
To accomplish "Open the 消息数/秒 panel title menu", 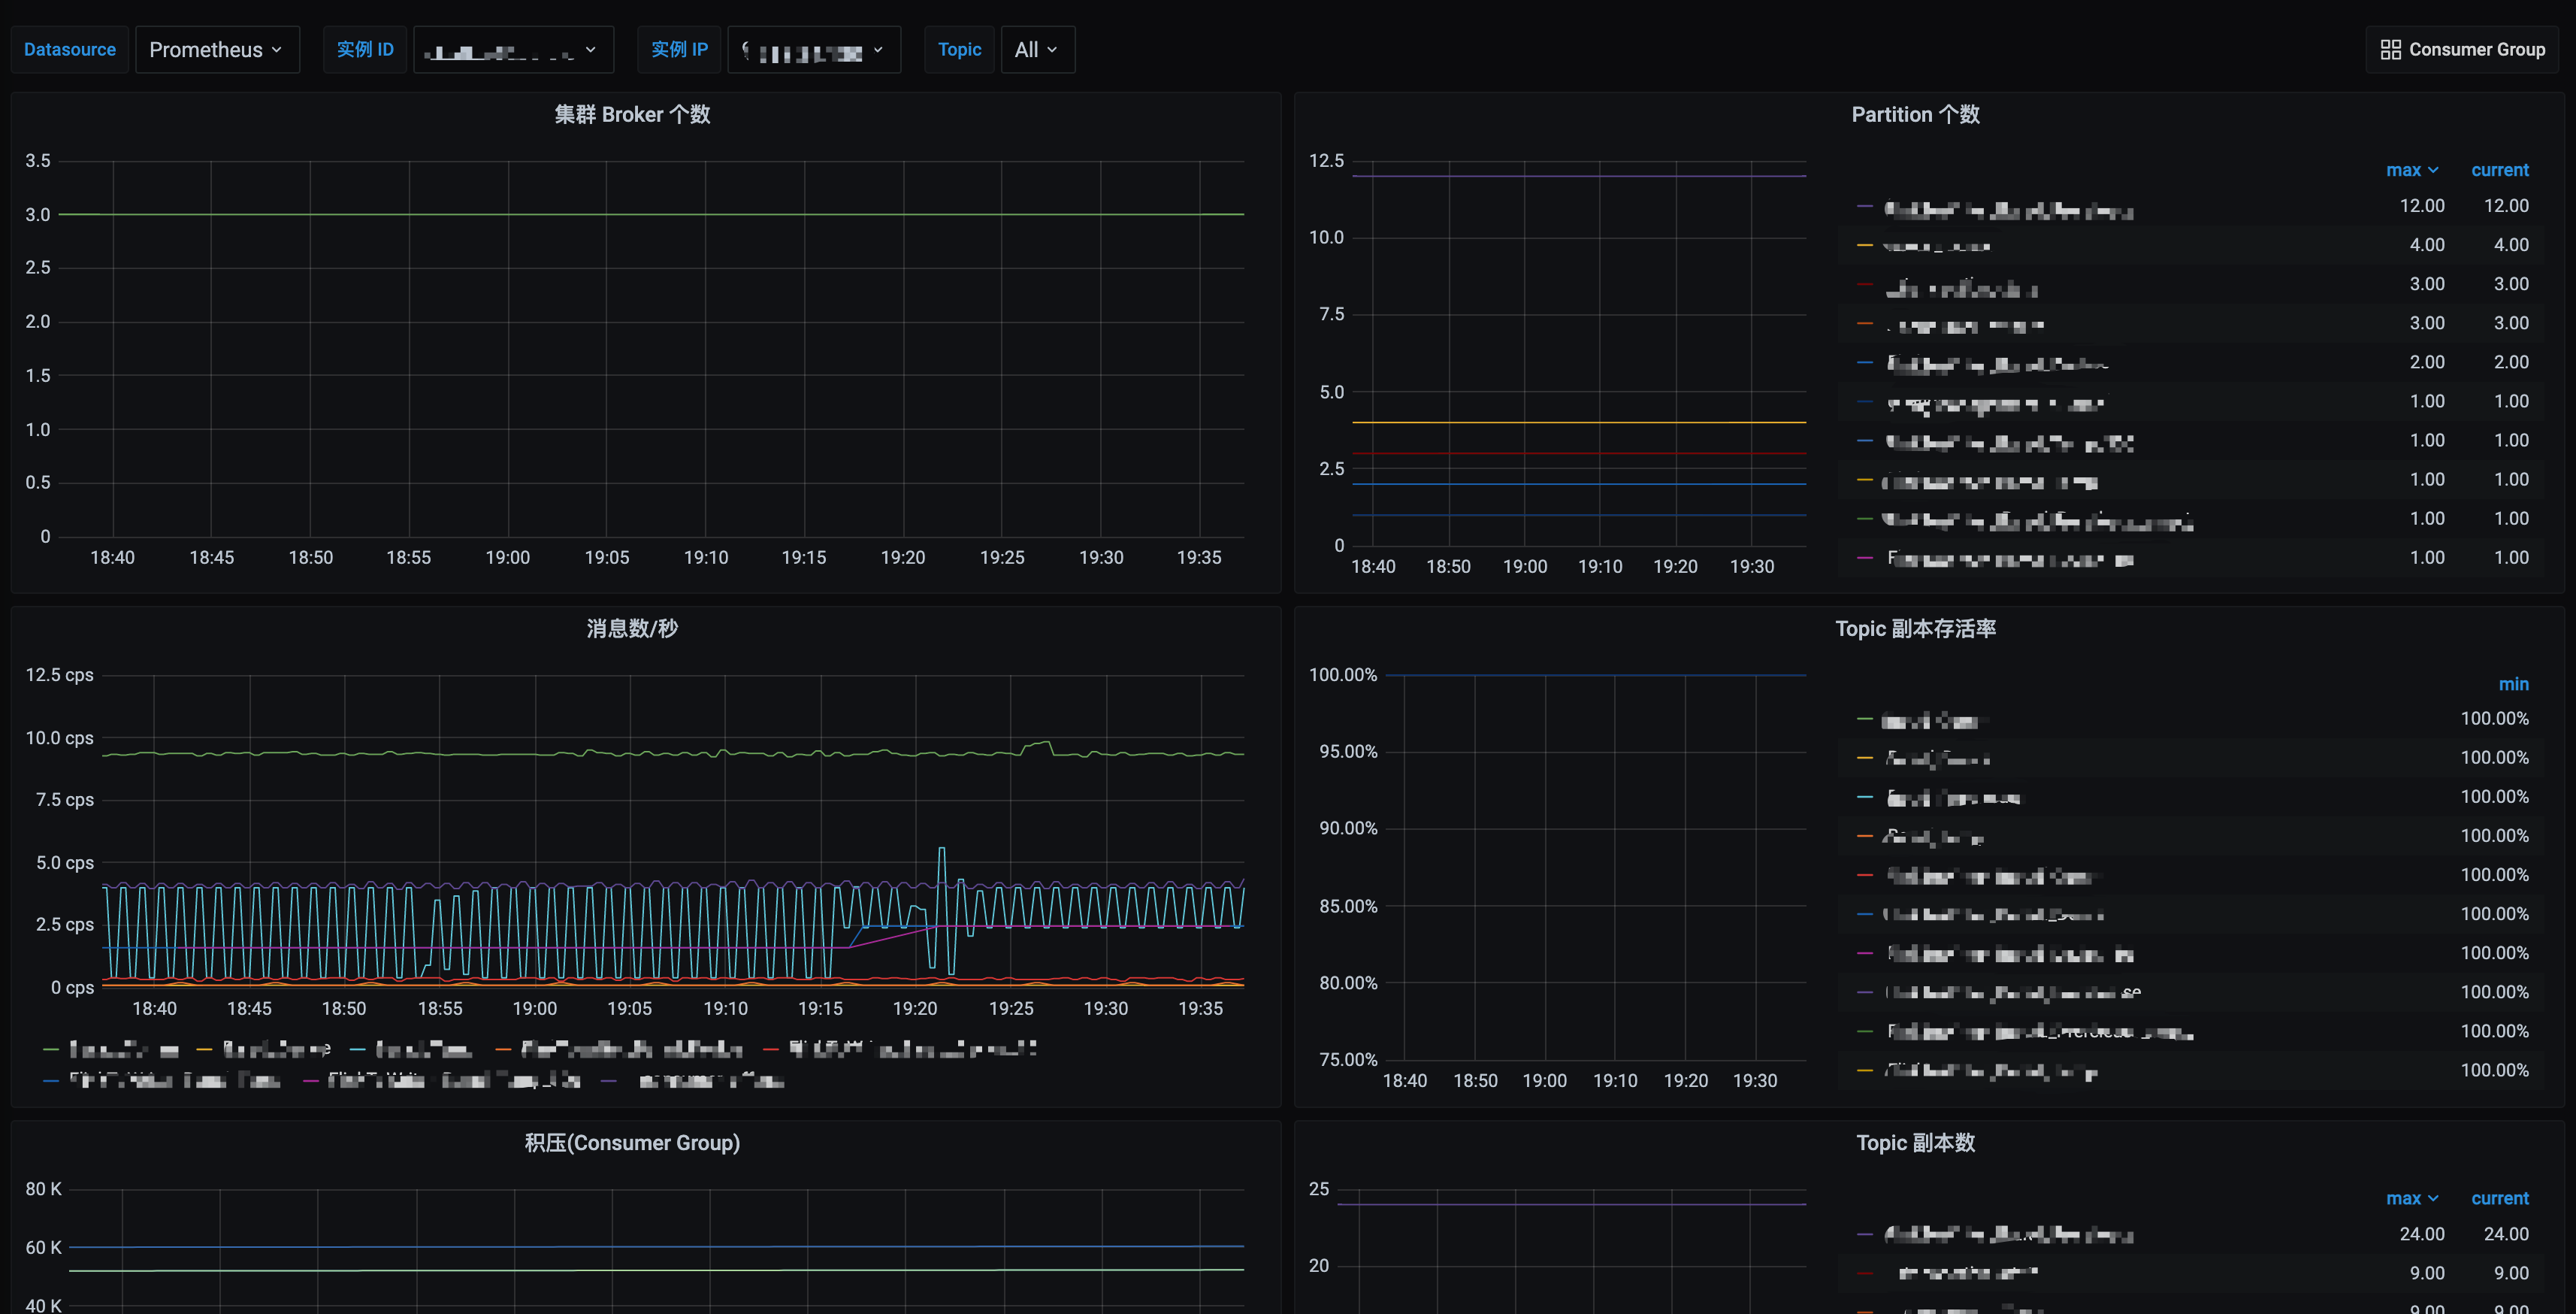I will (x=632, y=628).
